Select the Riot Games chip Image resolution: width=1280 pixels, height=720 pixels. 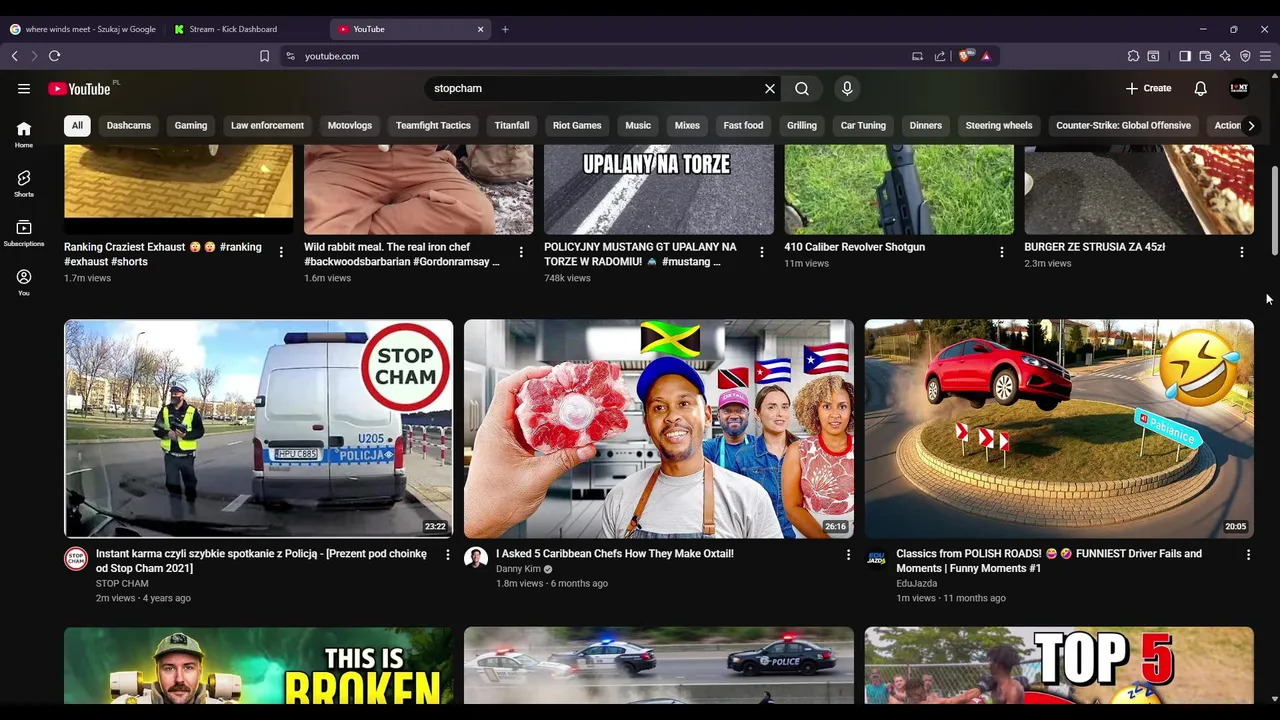577,126
